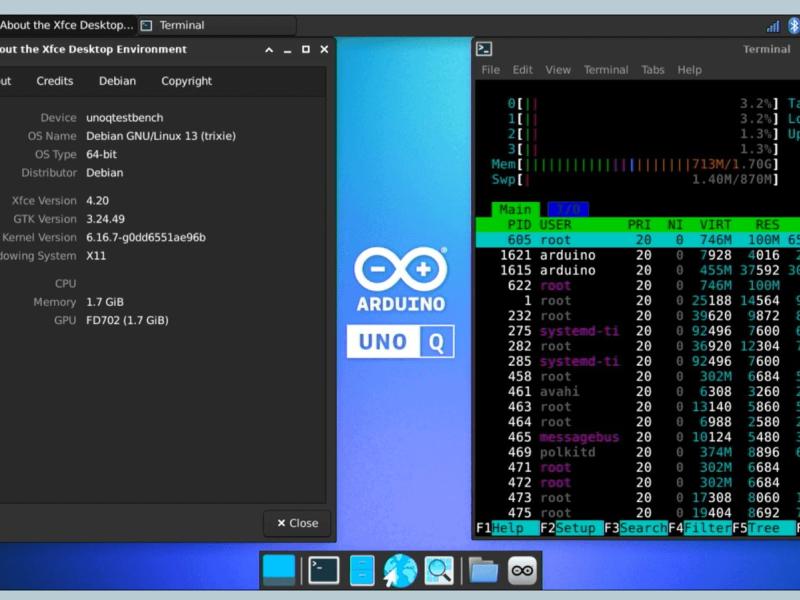This screenshot has height=600, width=800.
Task: Click the Show Desktop icon in dock
Action: coord(279,570)
